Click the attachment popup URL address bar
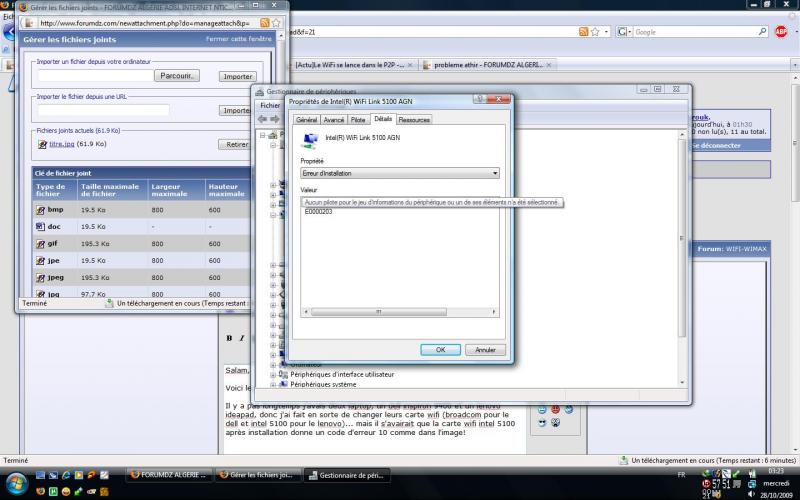 pyautogui.click(x=144, y=23)
